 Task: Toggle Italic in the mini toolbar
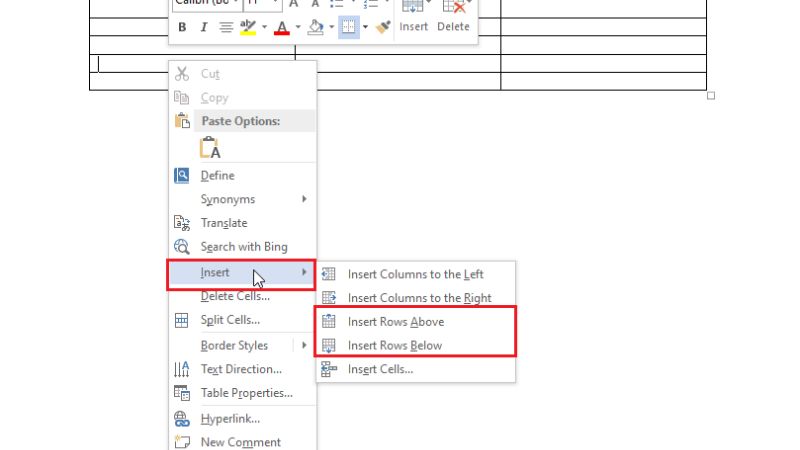coord(204,27)
